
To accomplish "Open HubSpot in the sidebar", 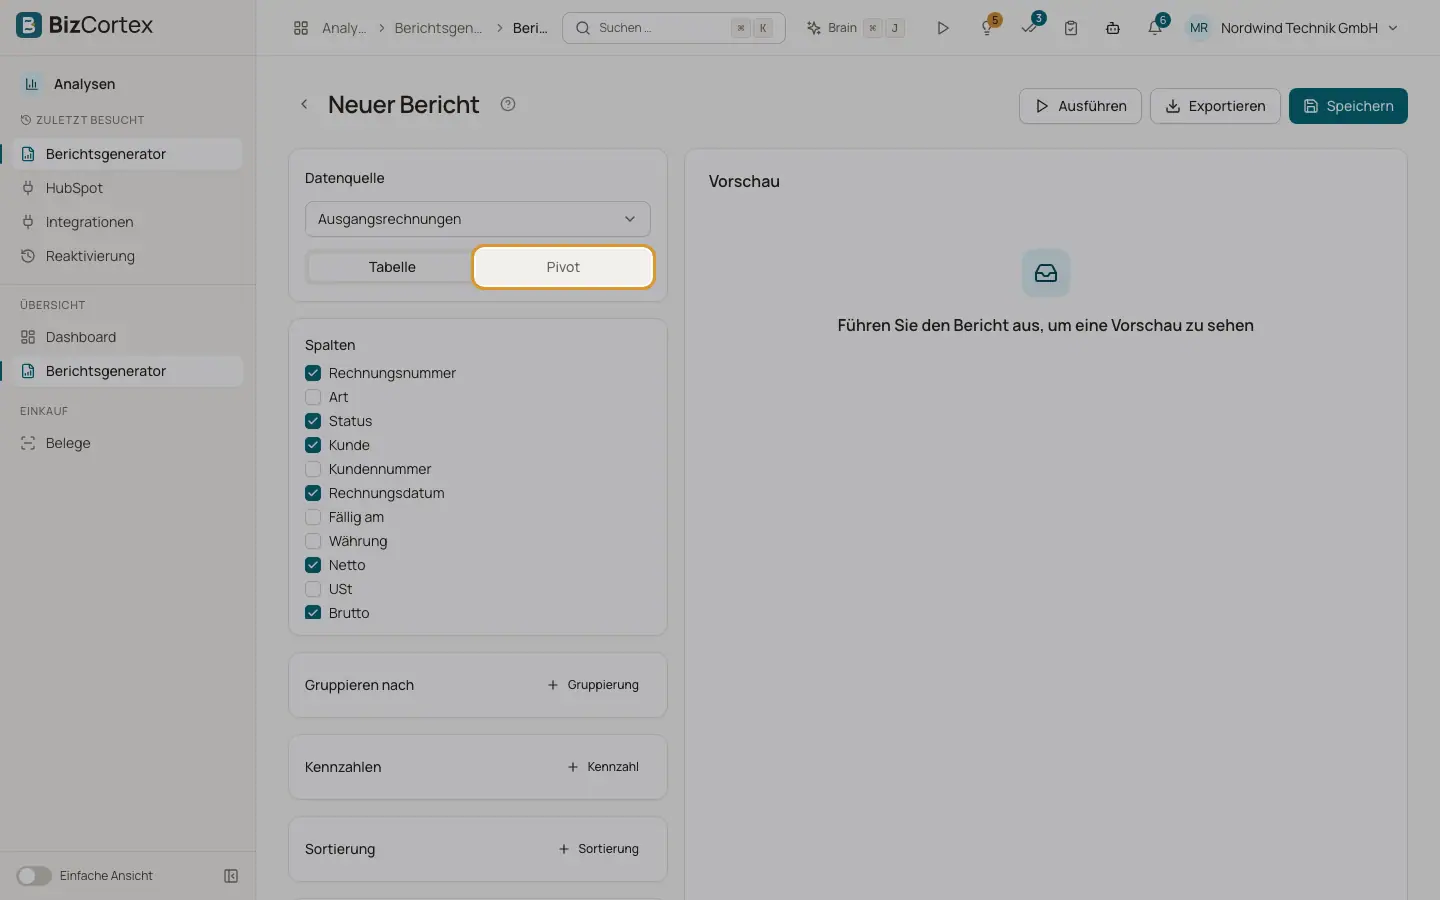I will tap(128, 188).
